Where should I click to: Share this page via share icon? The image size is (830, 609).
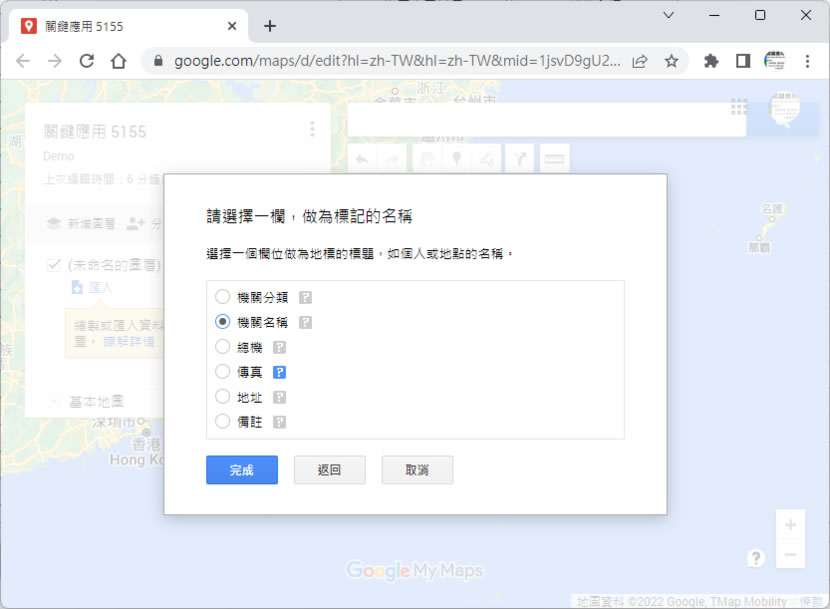coord(639,61)
